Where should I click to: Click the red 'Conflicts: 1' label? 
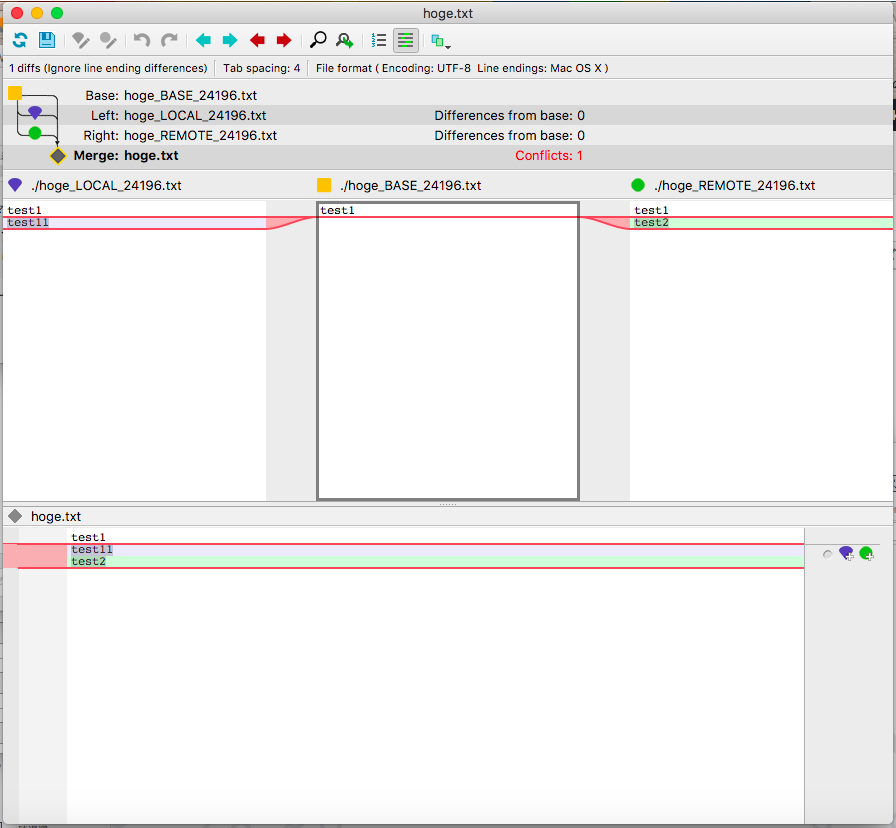click(x=549, y=155)
